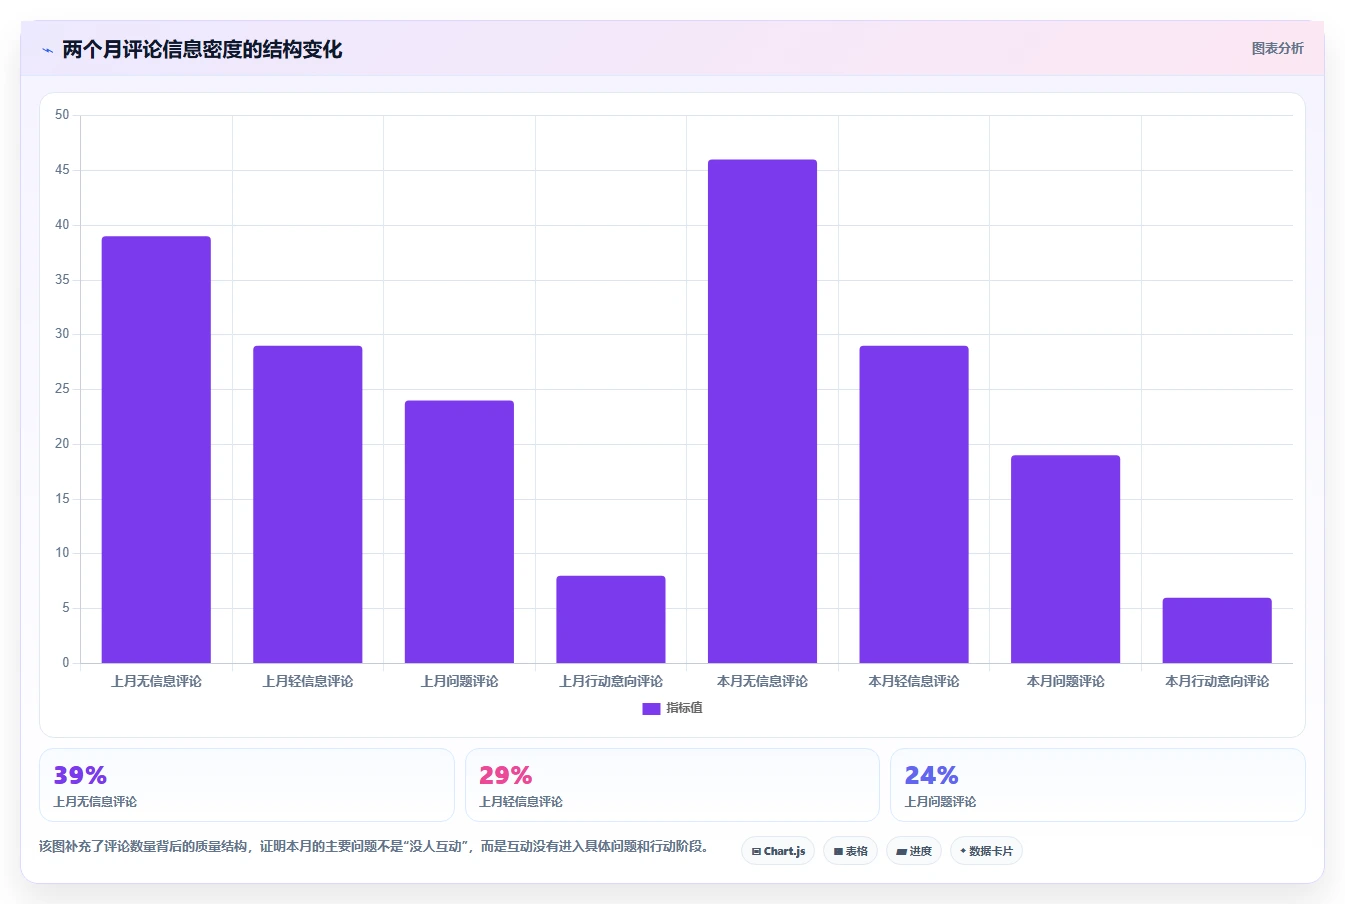The width and height of the screenshot is (1345, 904).
Task: Click the 本月问题评论 bar
Action: [1065, 559]
